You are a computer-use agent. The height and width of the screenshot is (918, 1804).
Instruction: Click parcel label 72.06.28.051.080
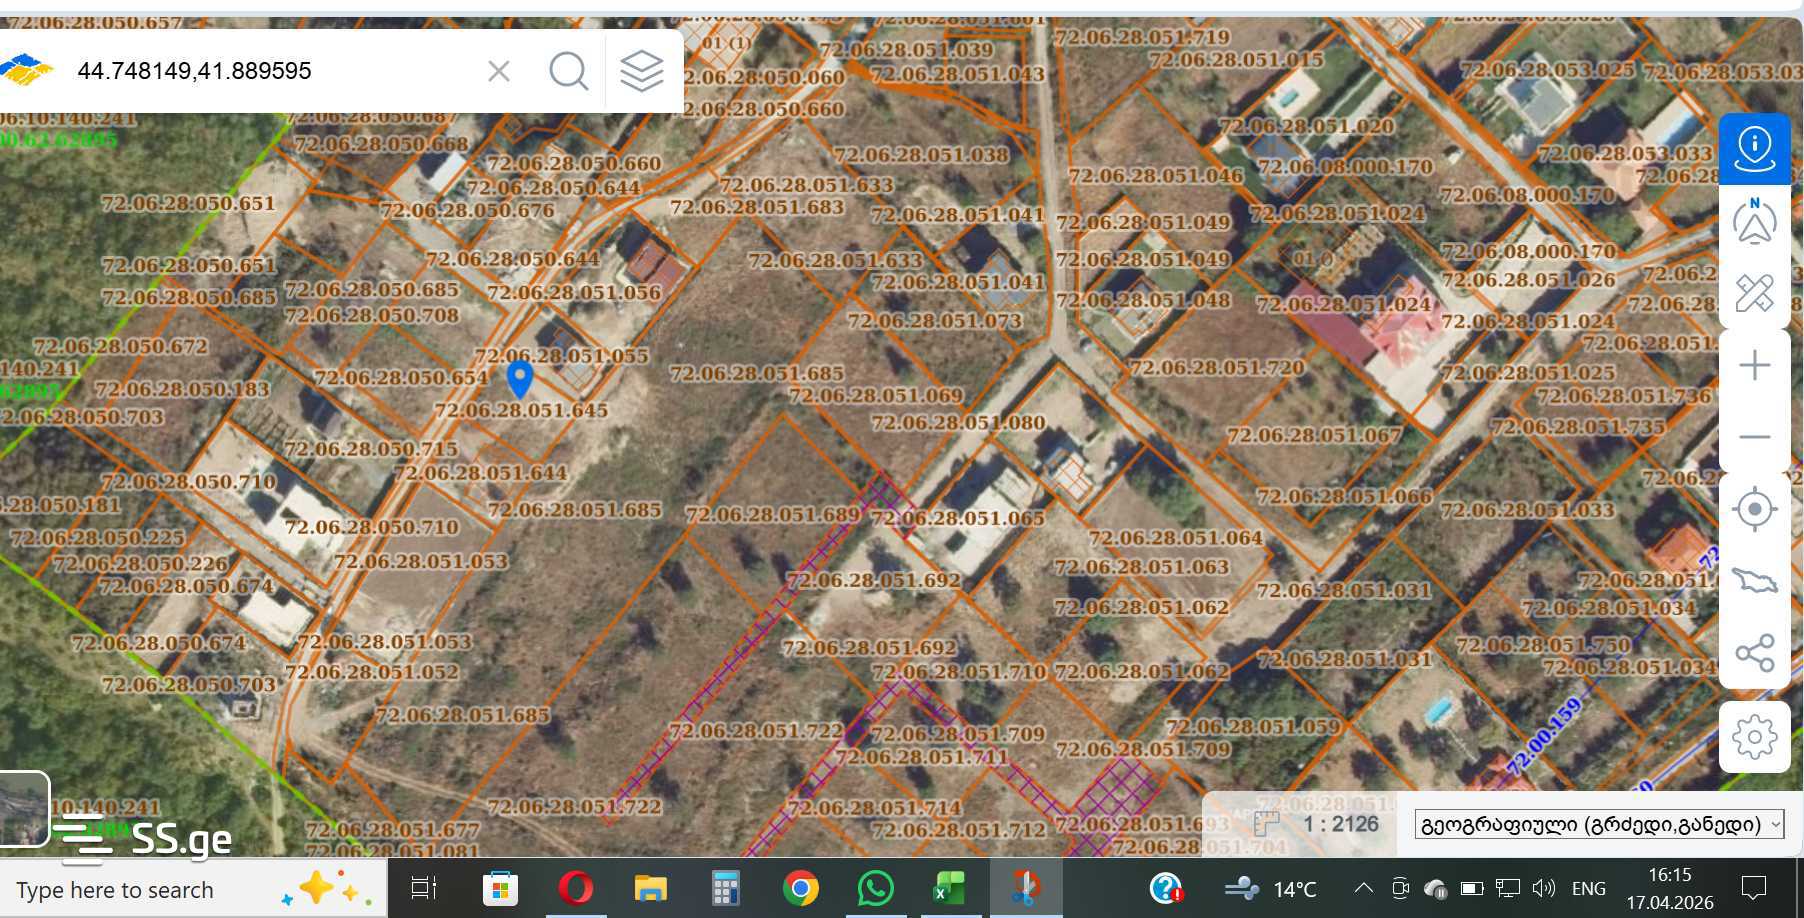[957, 423]
